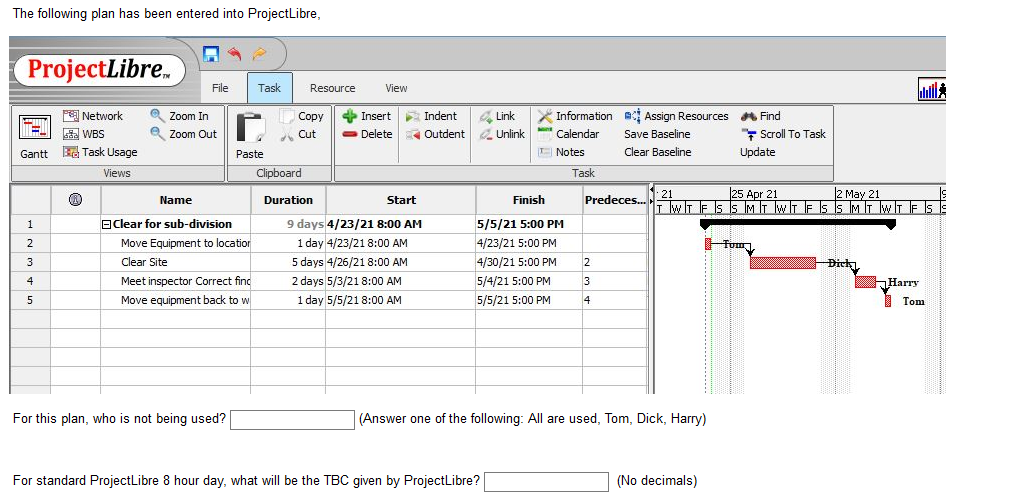Select the Move equipment back task name
The width and height of the screenshot is (1036, 504).
[x=185, y=301]
